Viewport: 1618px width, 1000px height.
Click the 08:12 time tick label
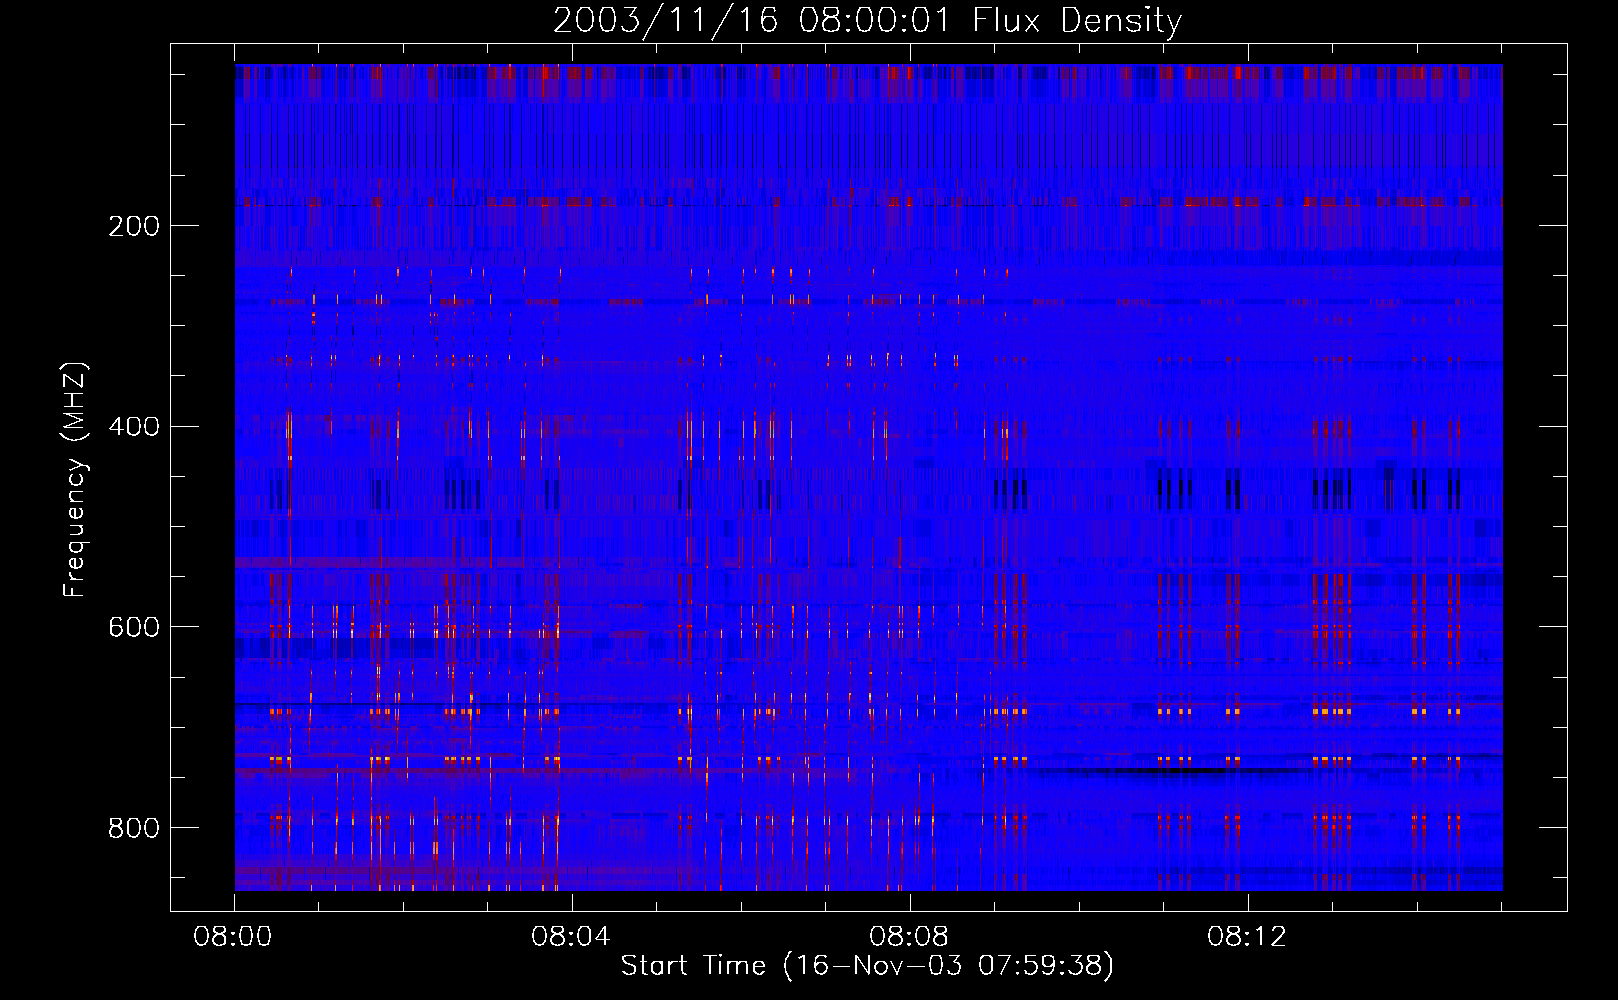point(1247,937)
